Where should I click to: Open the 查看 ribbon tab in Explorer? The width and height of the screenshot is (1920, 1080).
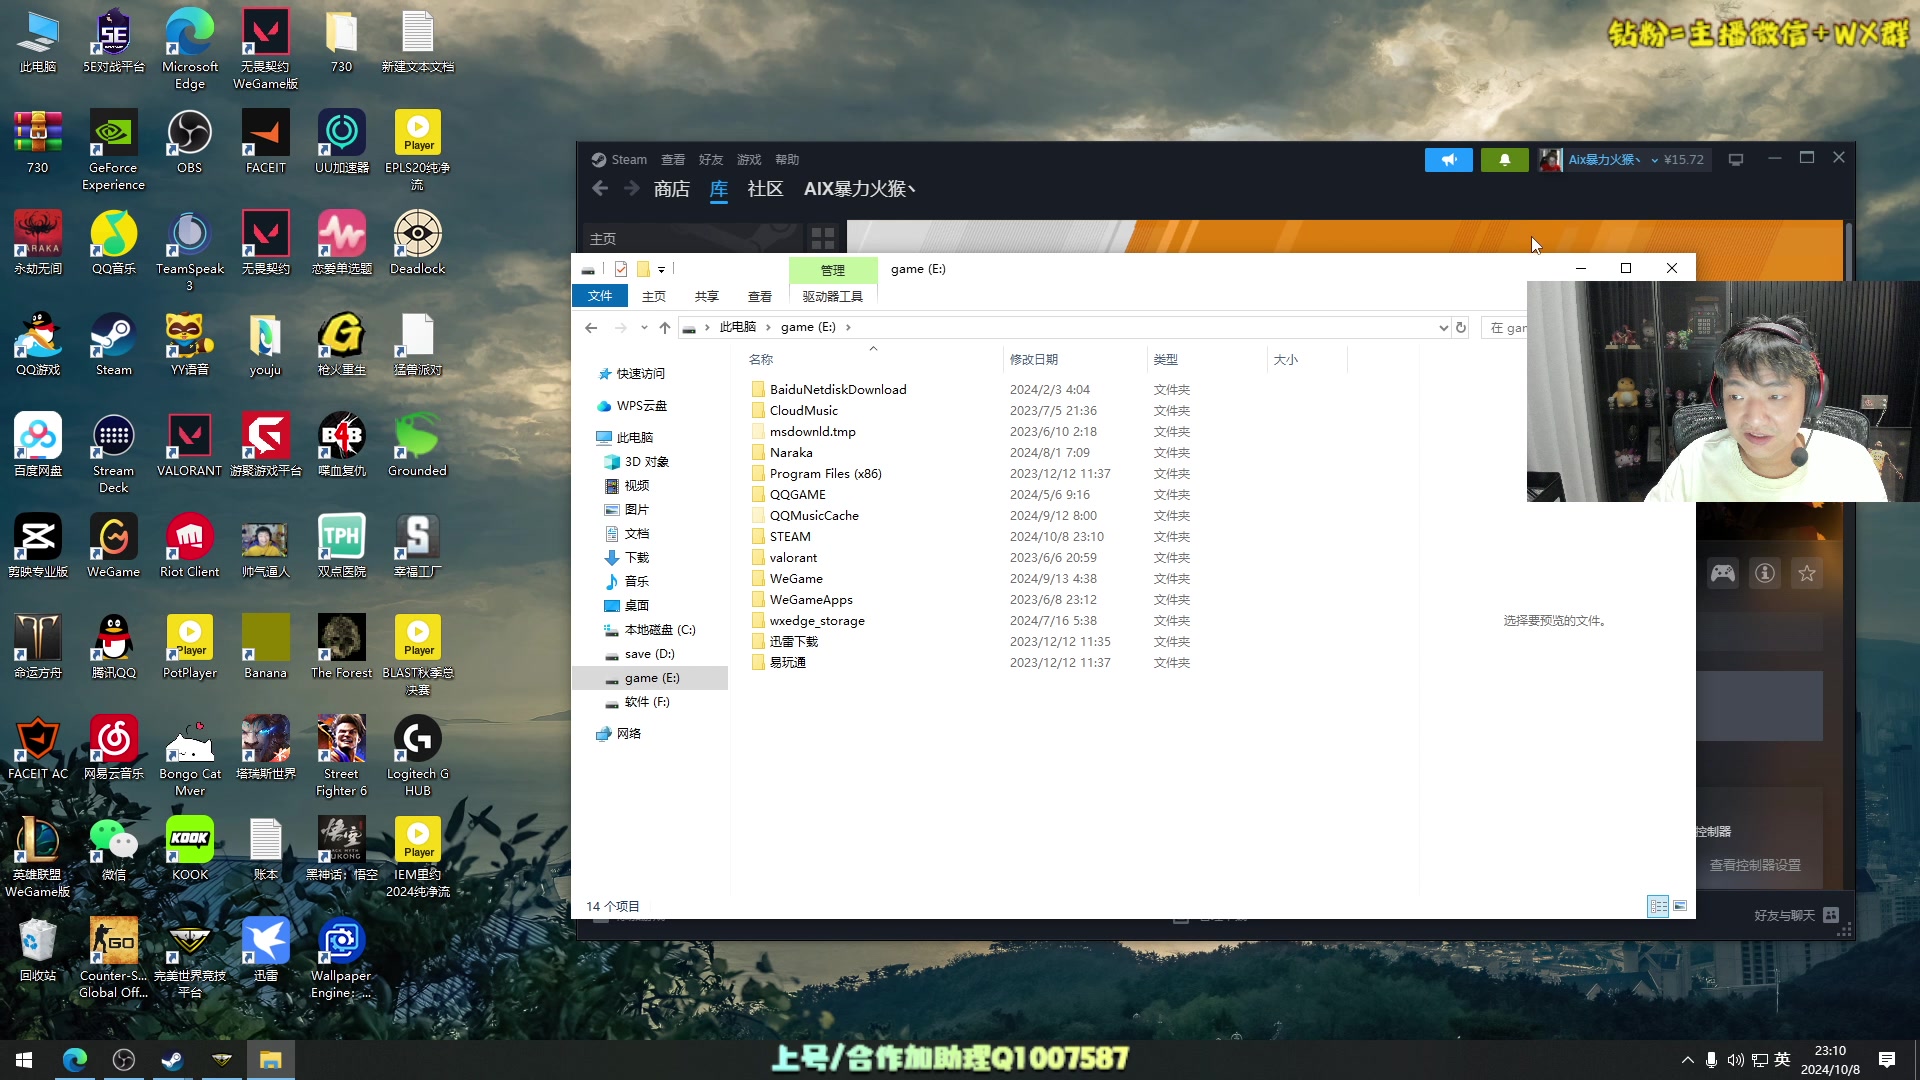pos(760,296)
